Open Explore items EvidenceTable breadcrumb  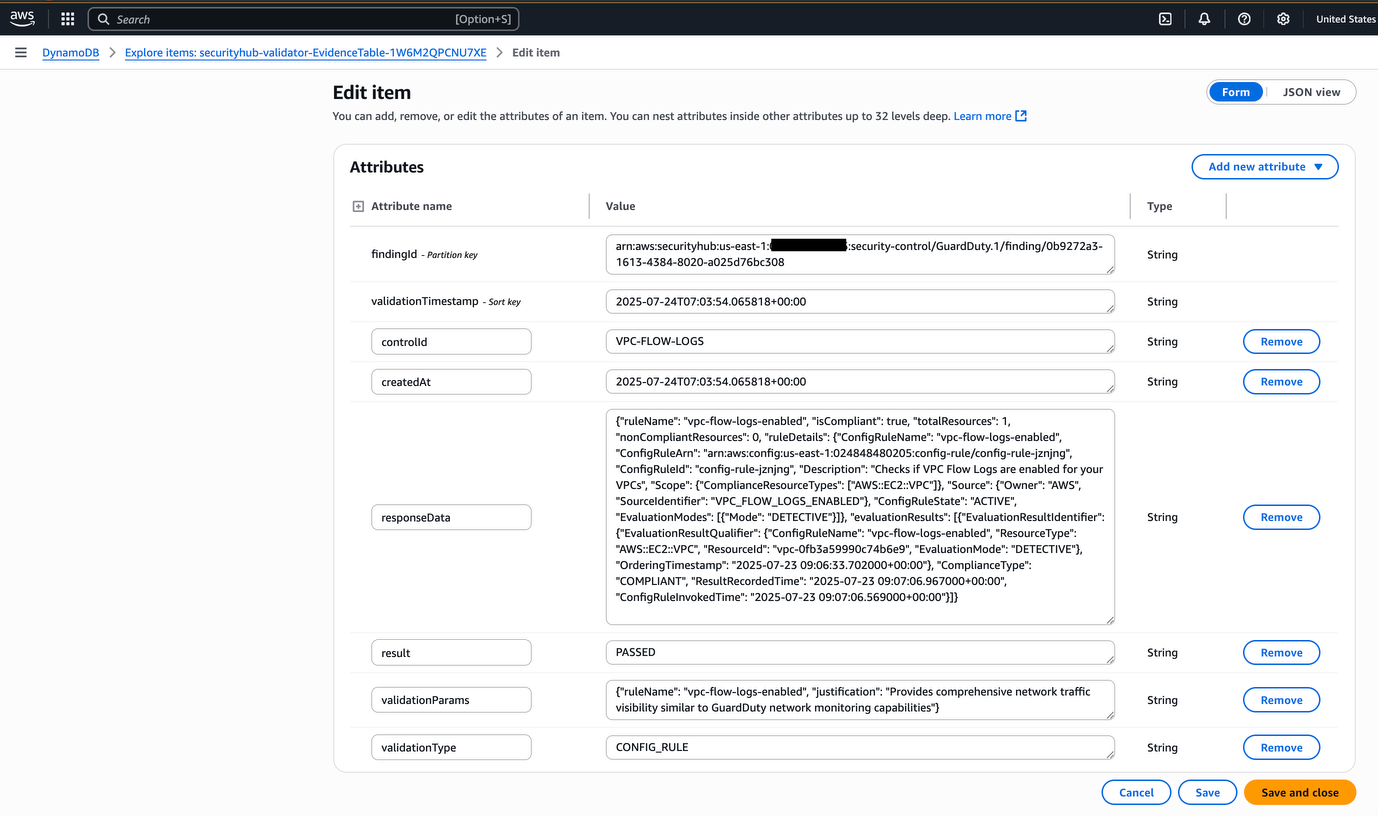305,52
